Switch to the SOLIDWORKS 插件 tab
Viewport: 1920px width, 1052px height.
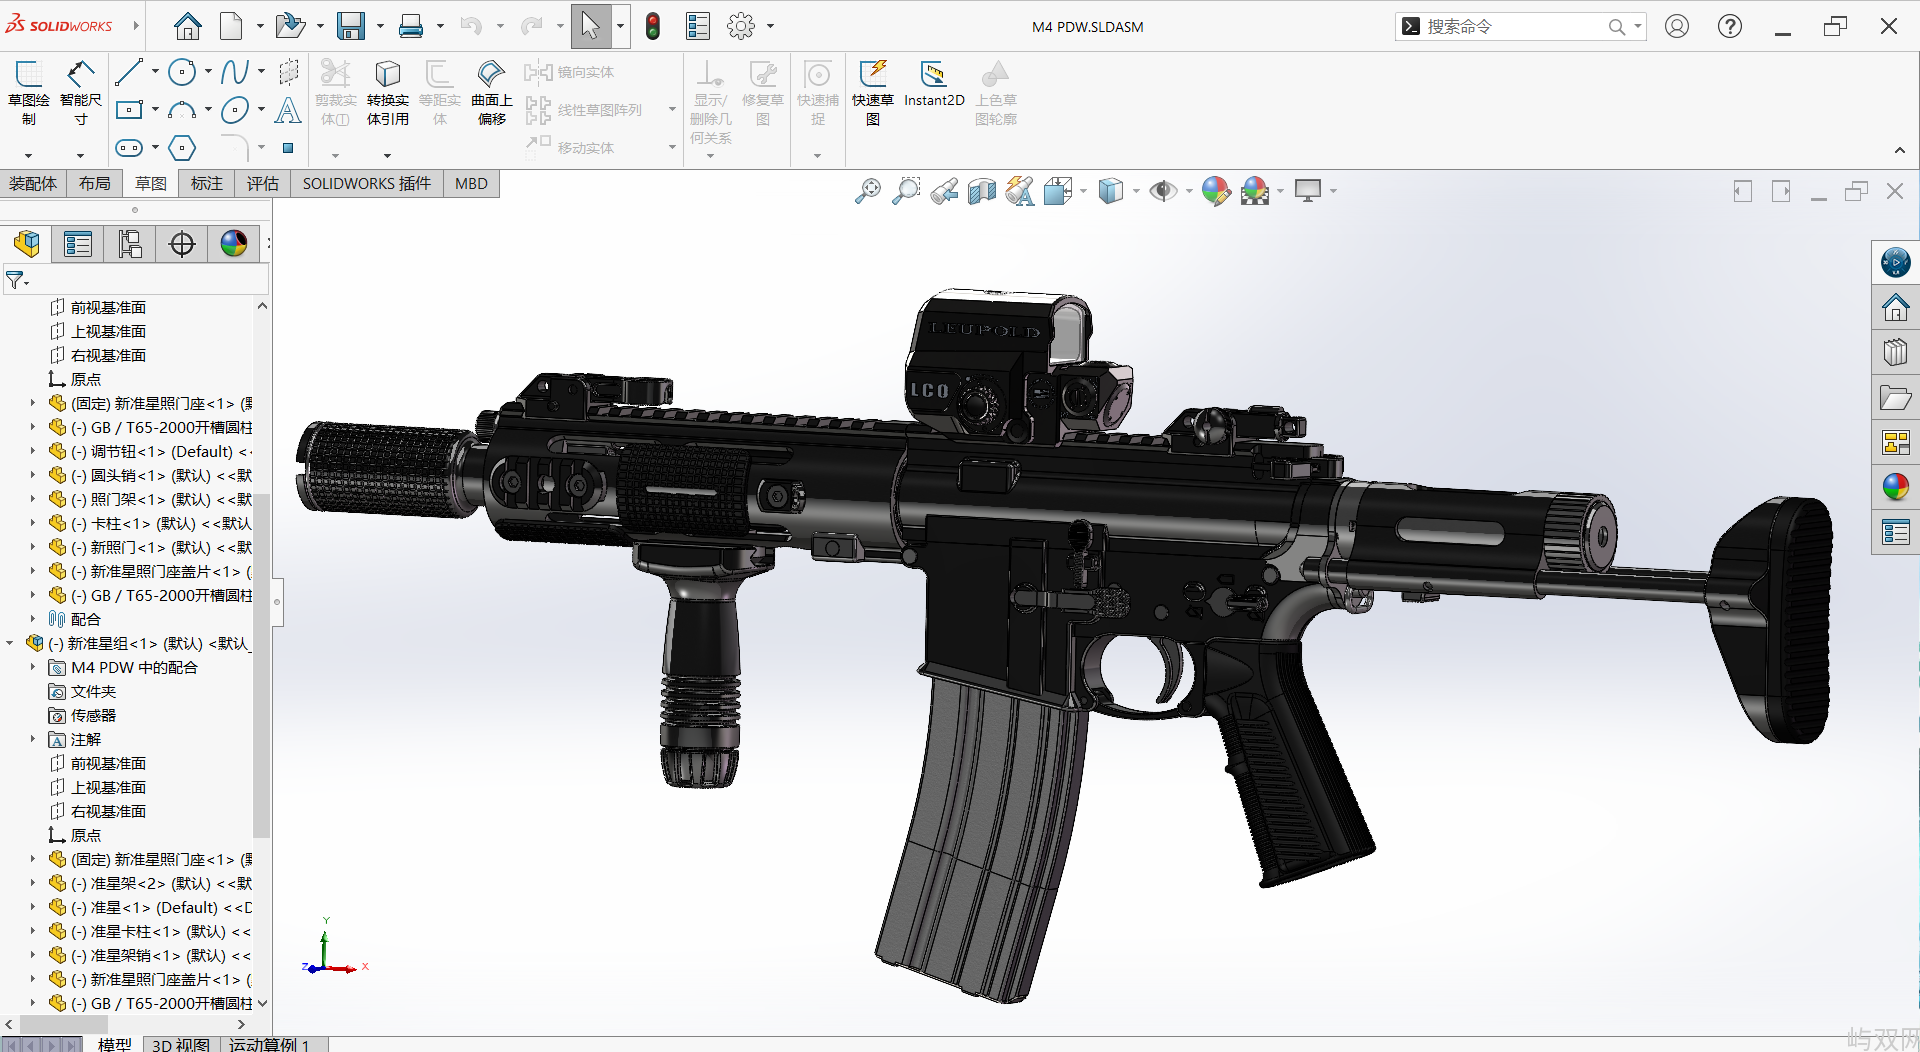(366, 184)
